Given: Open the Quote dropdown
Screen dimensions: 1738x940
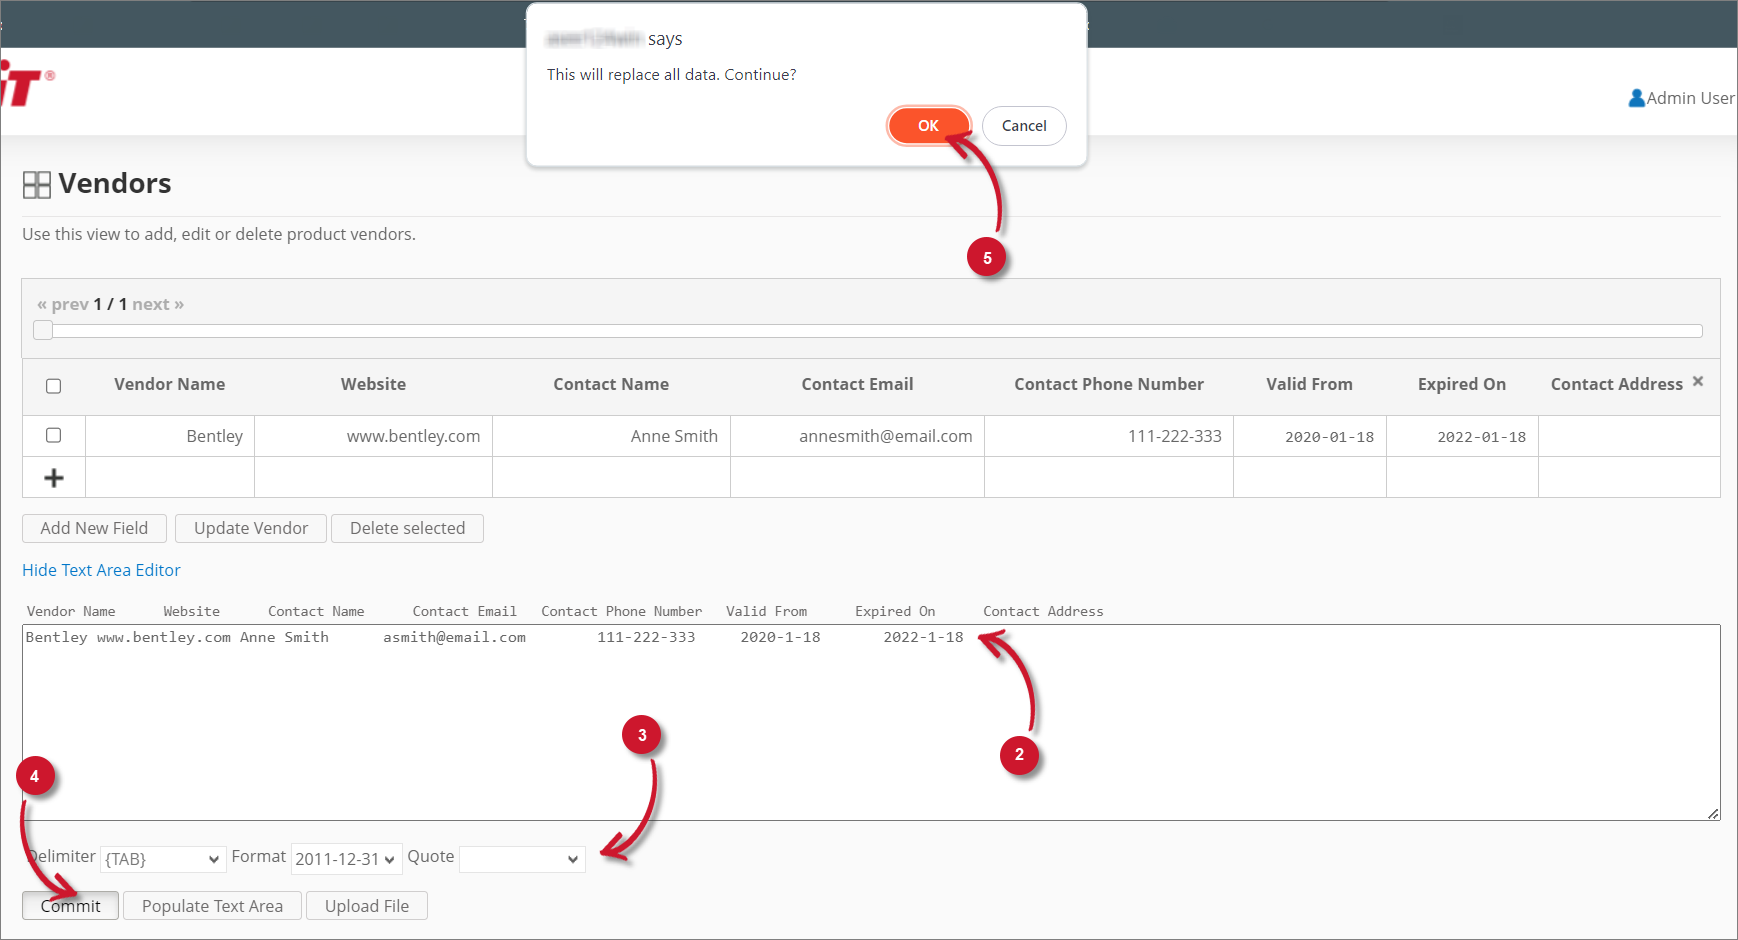Looking at the screenshot, I should pos(521,859).
